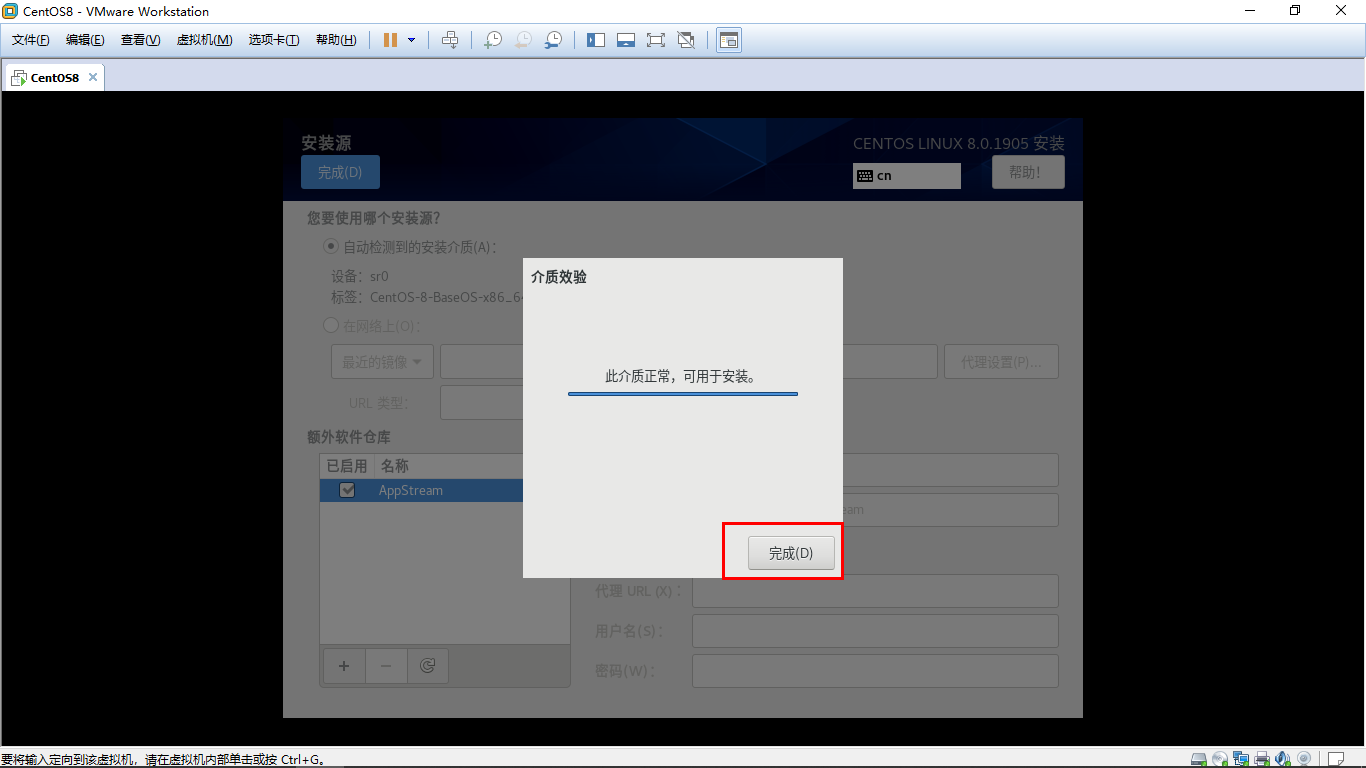
Task: Open the 编辑 menu
Action: click(85, 40)
